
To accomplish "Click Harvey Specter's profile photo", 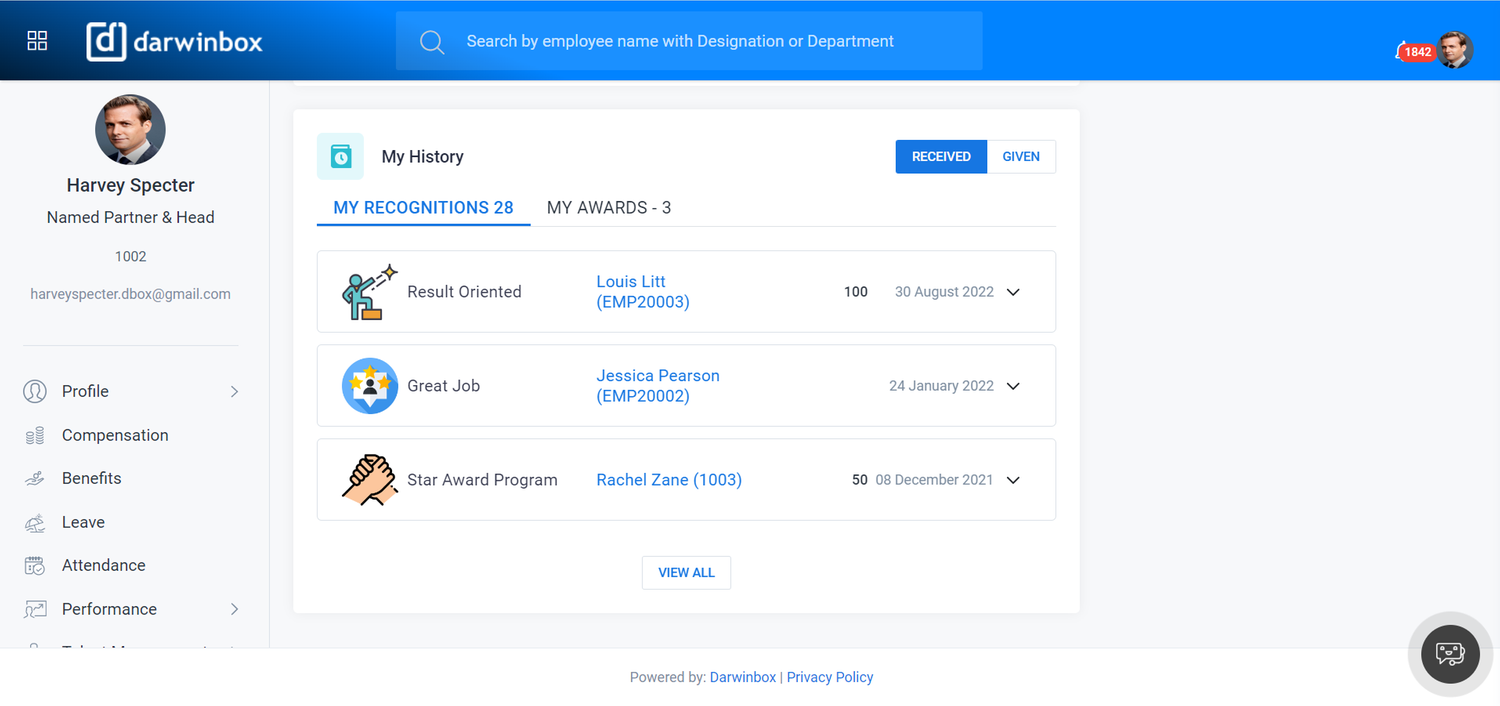I will 130,129.
